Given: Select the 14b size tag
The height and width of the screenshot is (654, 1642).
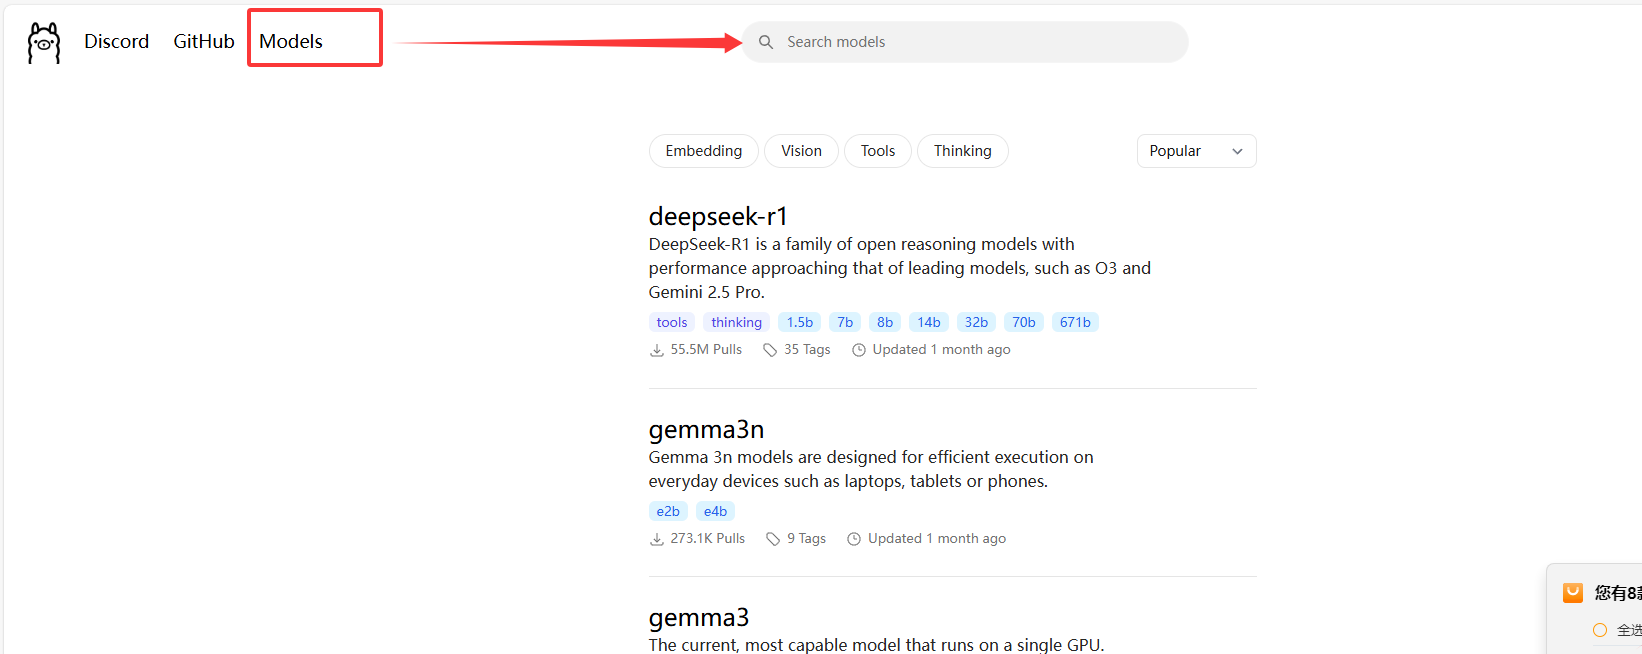Looking at the screenshot, I should tap(929, 322).
